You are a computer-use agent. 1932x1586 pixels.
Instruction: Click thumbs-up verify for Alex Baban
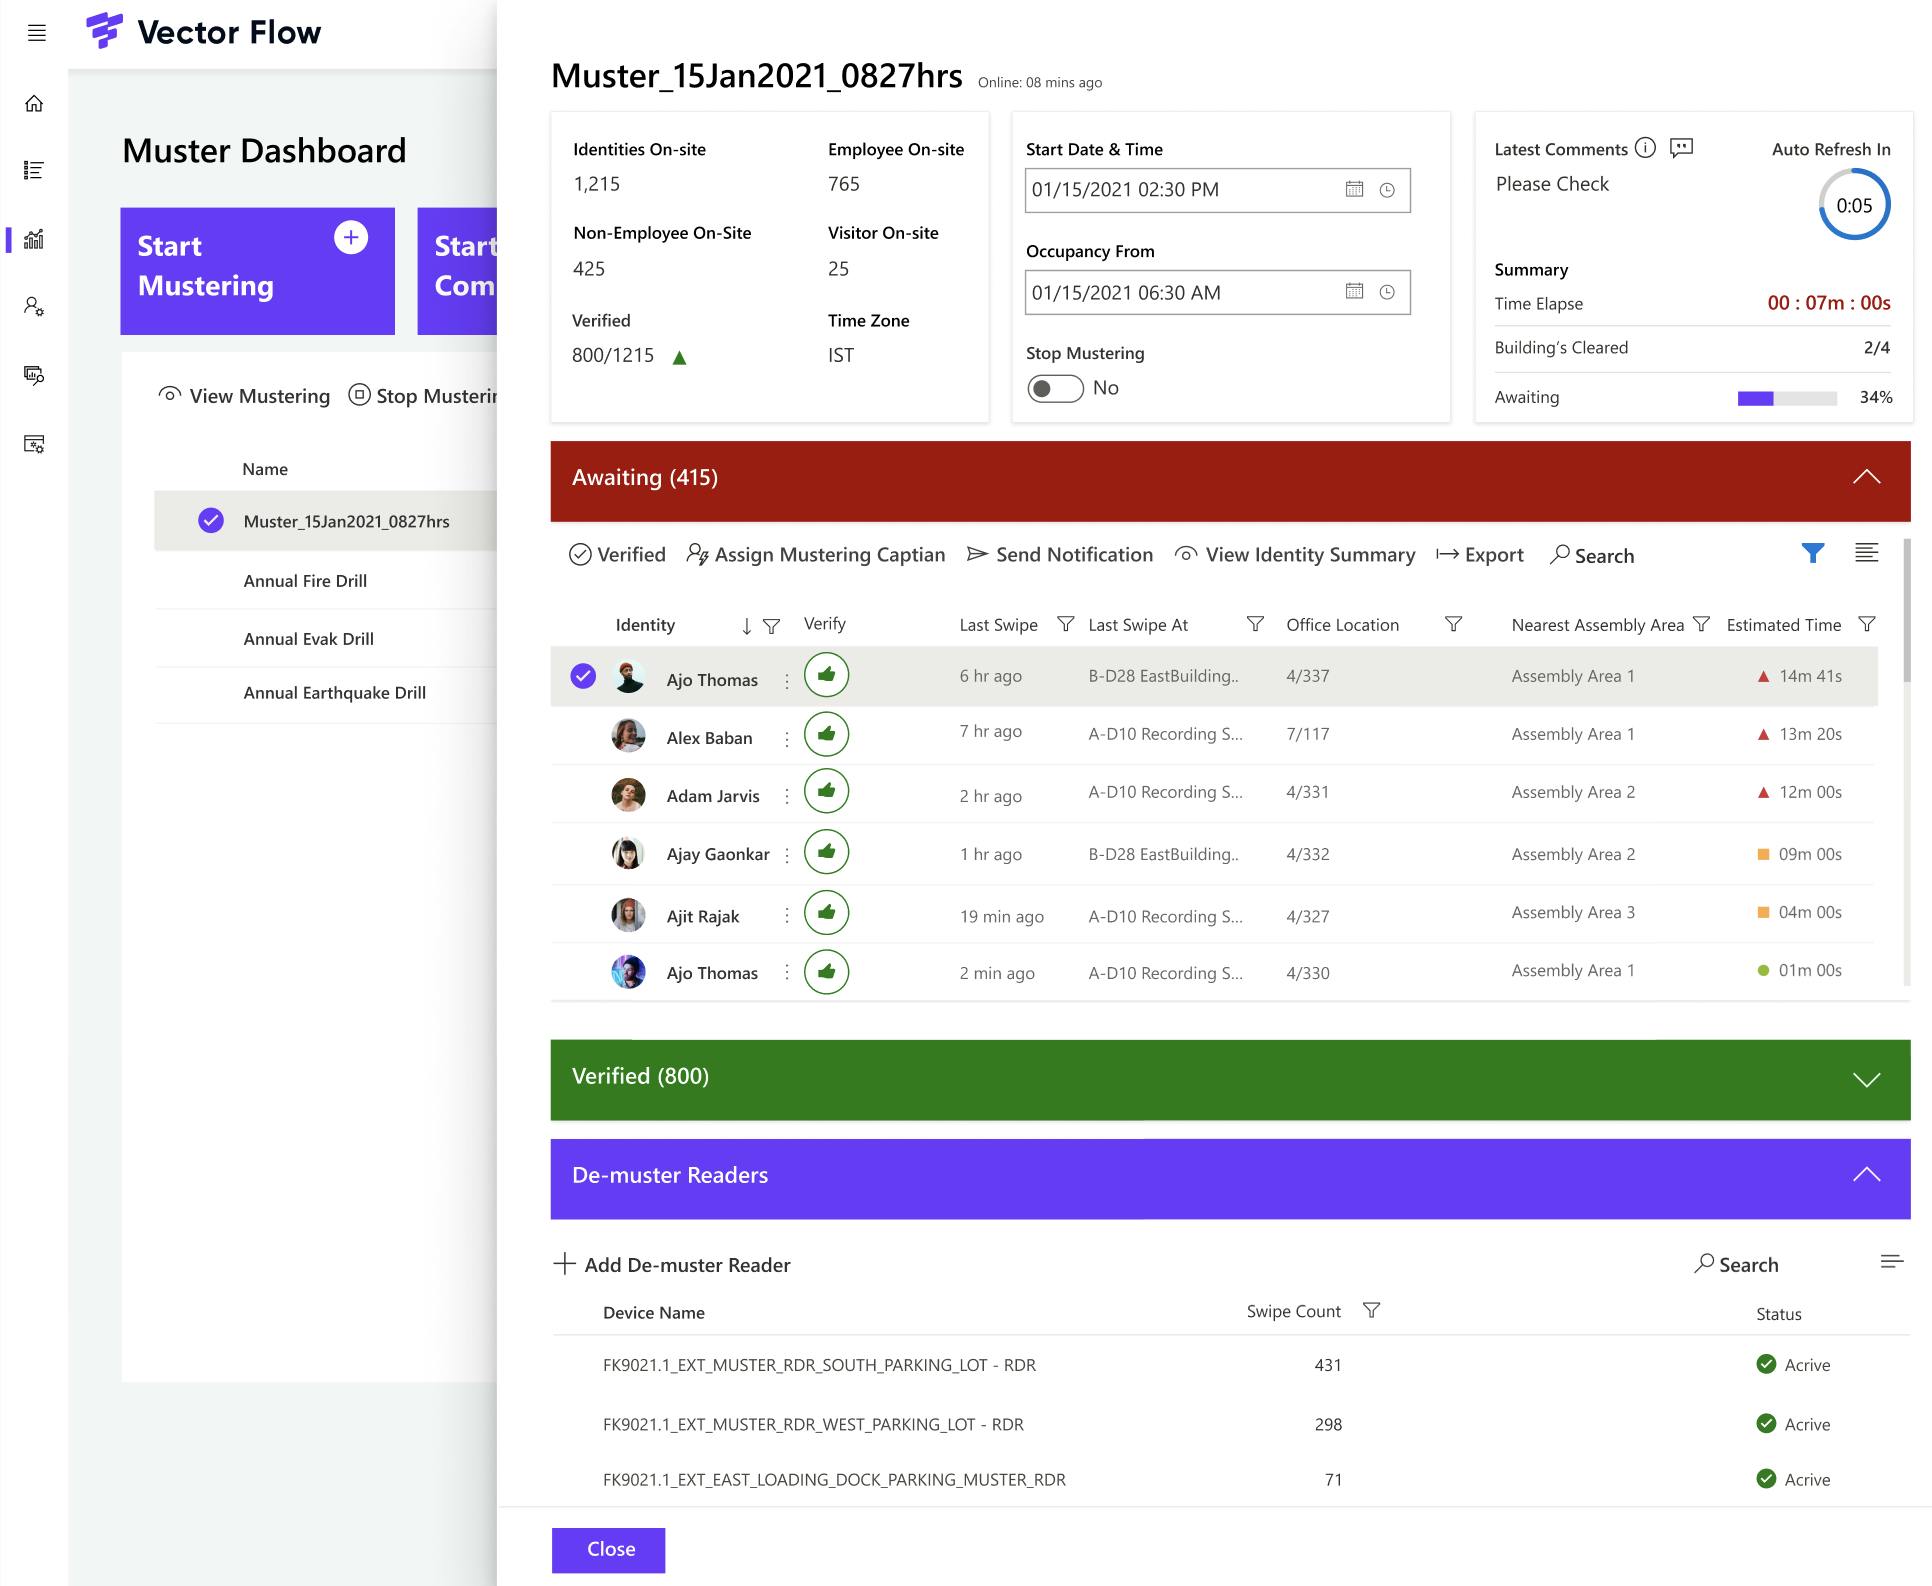coord(826,734)
